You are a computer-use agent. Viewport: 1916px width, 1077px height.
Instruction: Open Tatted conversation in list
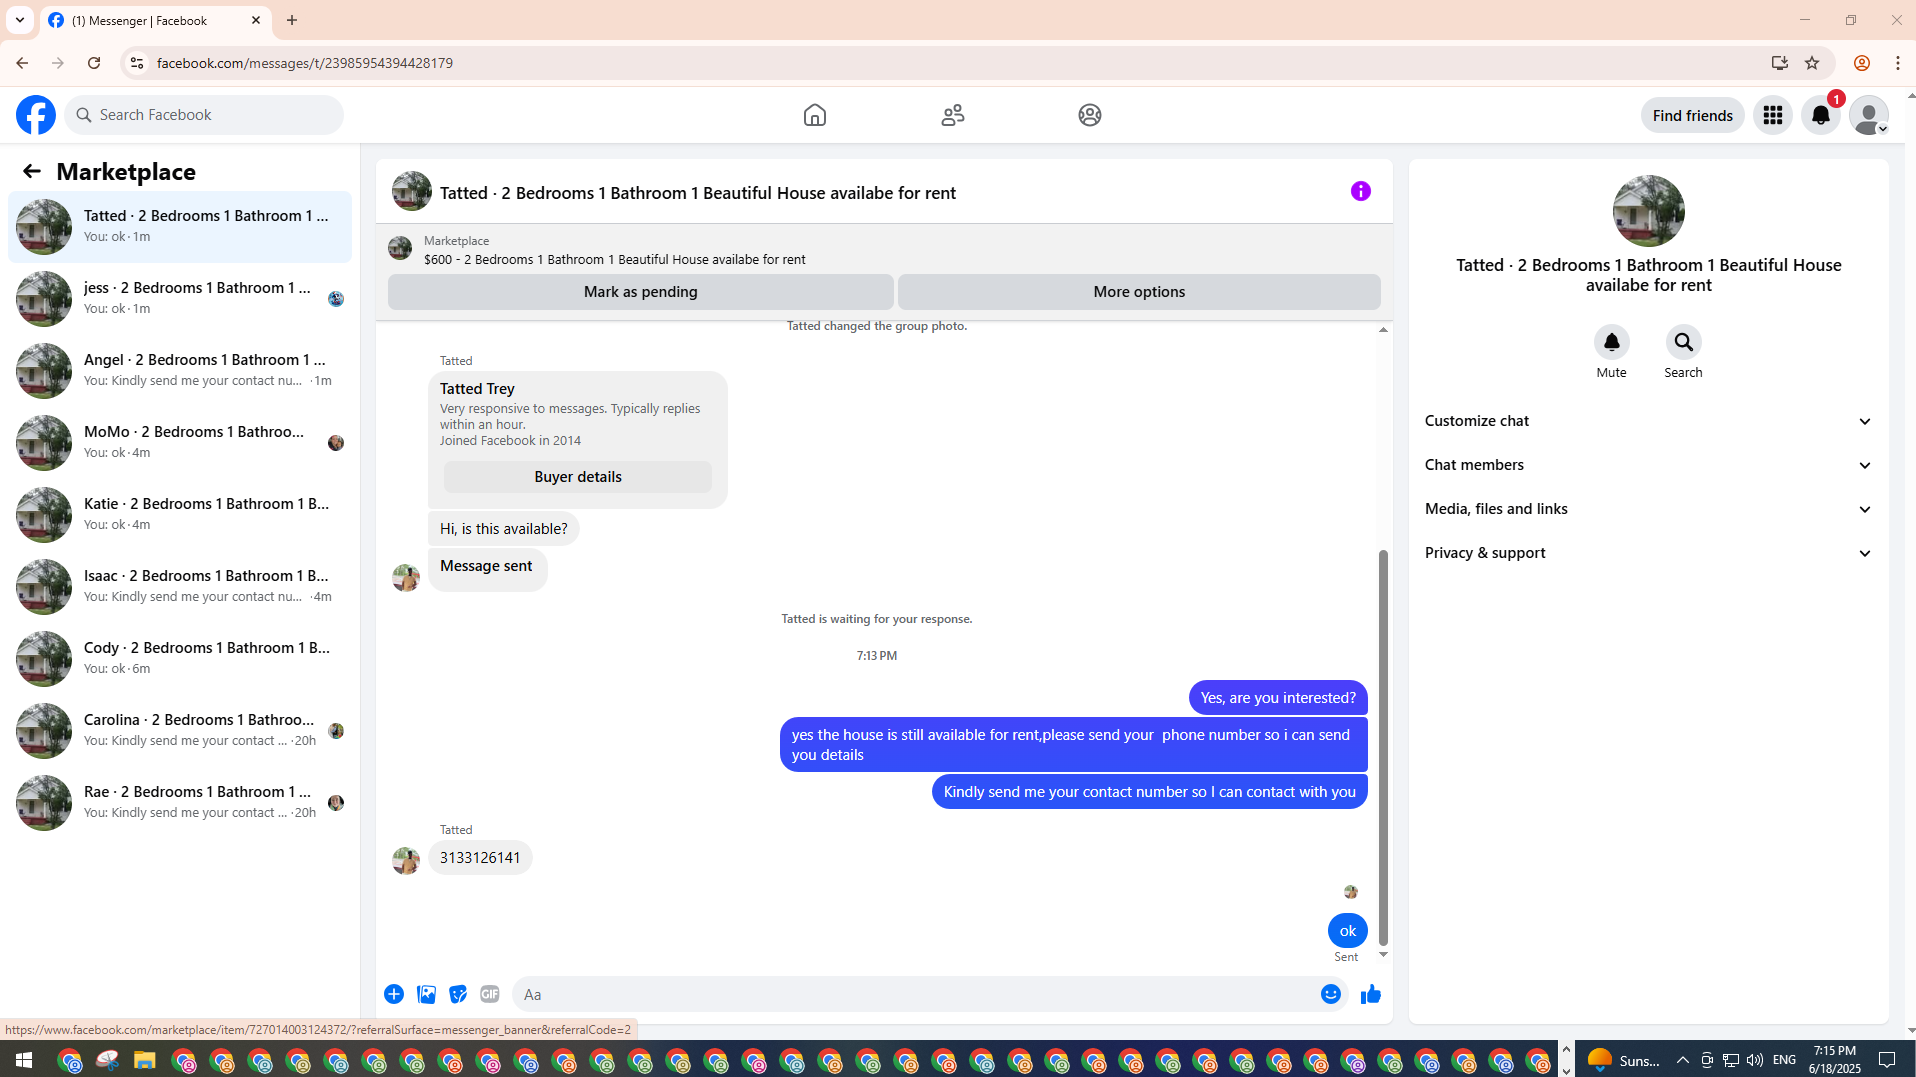(180, 226)
